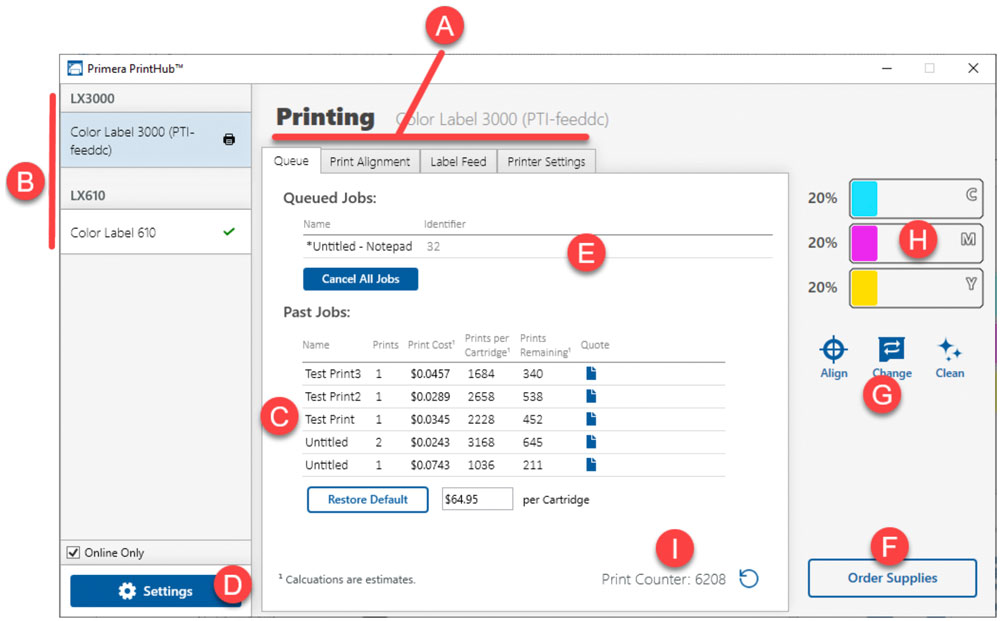
Task: Click the Prints per Cartridge column header
Action: [x=487, y=345]
